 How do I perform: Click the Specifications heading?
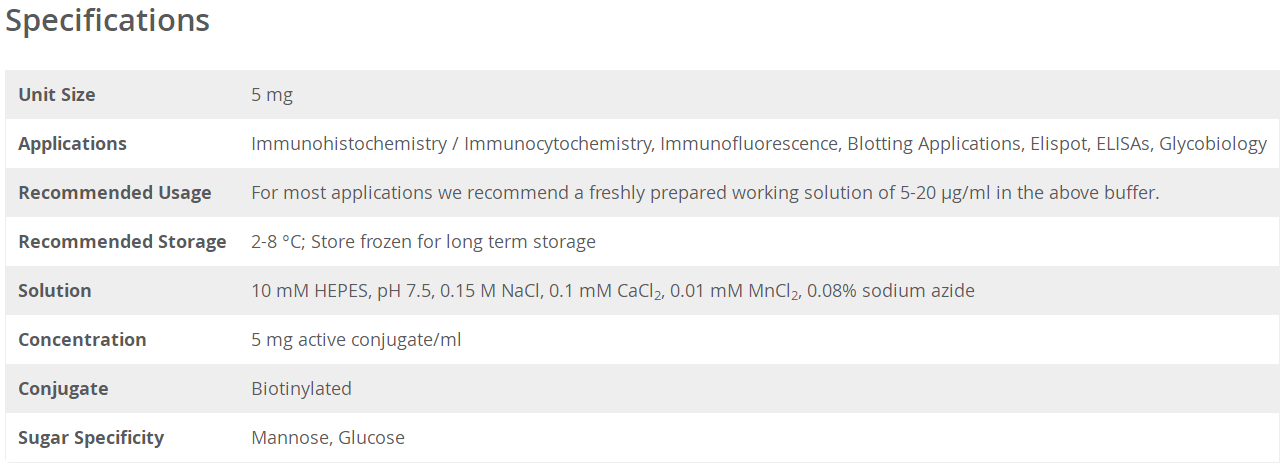108,21
